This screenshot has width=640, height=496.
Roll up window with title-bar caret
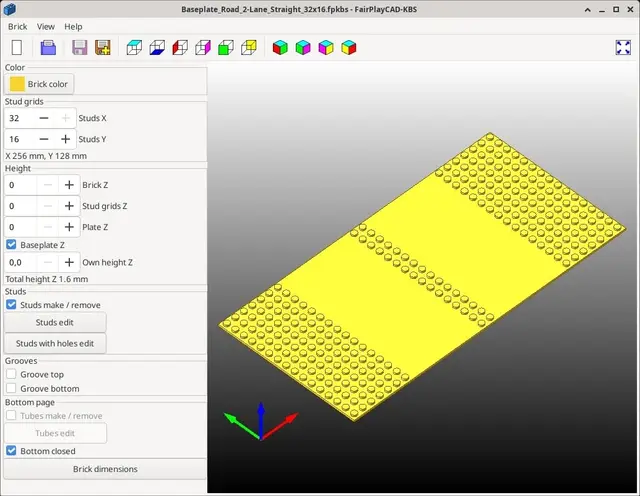tap(588, 9)
